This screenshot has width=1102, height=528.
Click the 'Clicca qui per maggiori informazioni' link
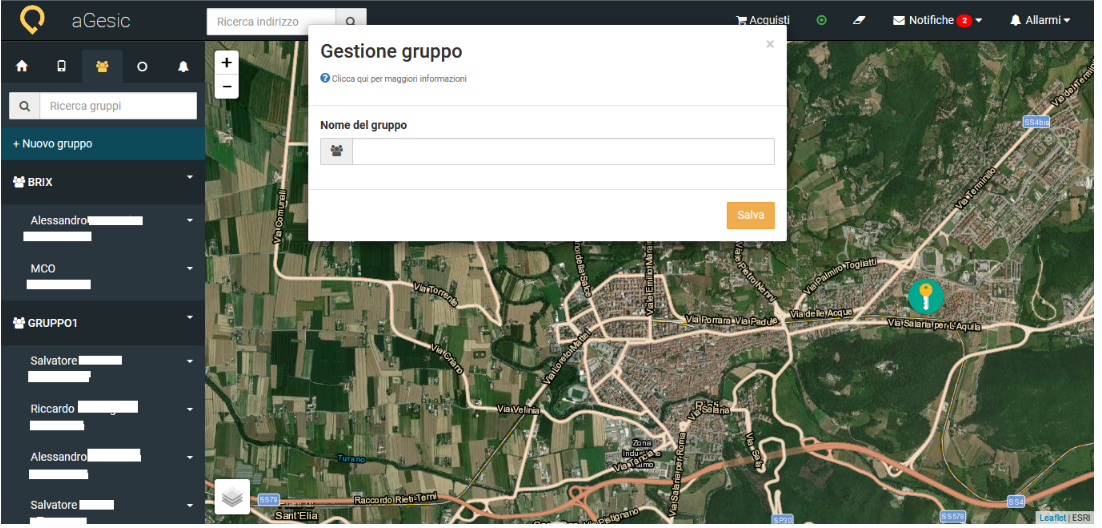[398, 78]
